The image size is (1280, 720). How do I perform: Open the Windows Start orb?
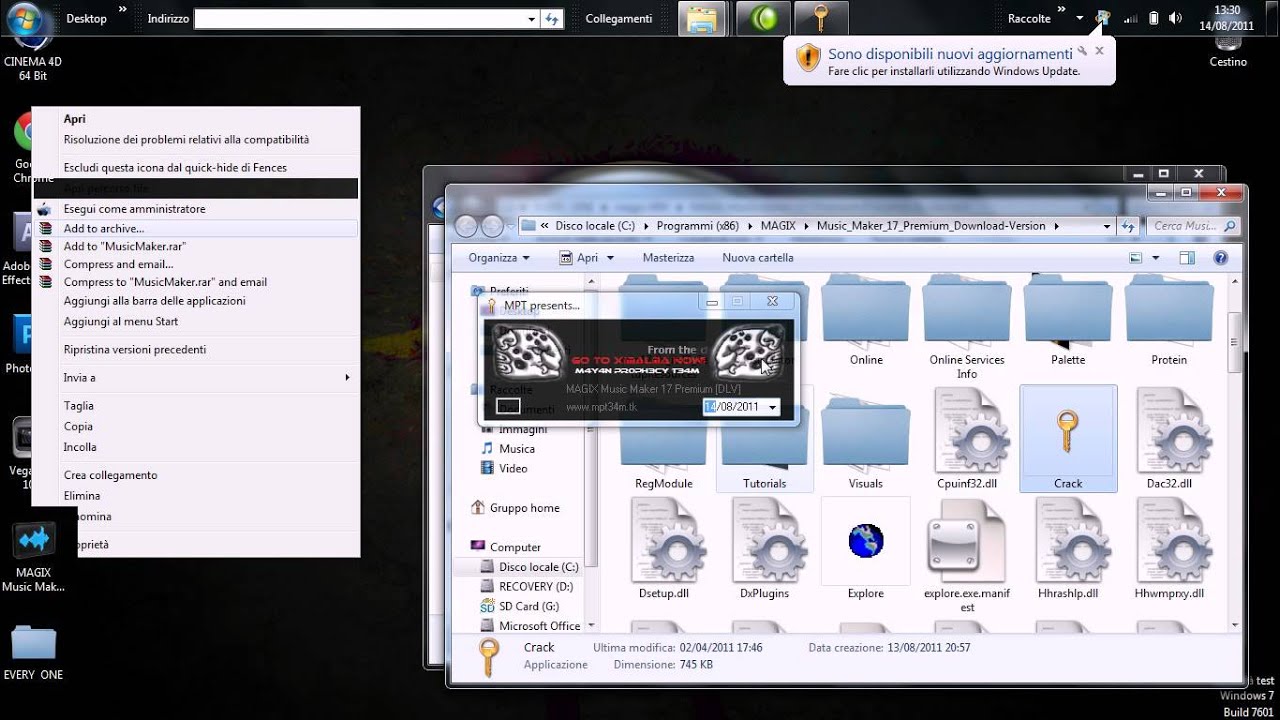pyautogui.click(x=25, y=18)
